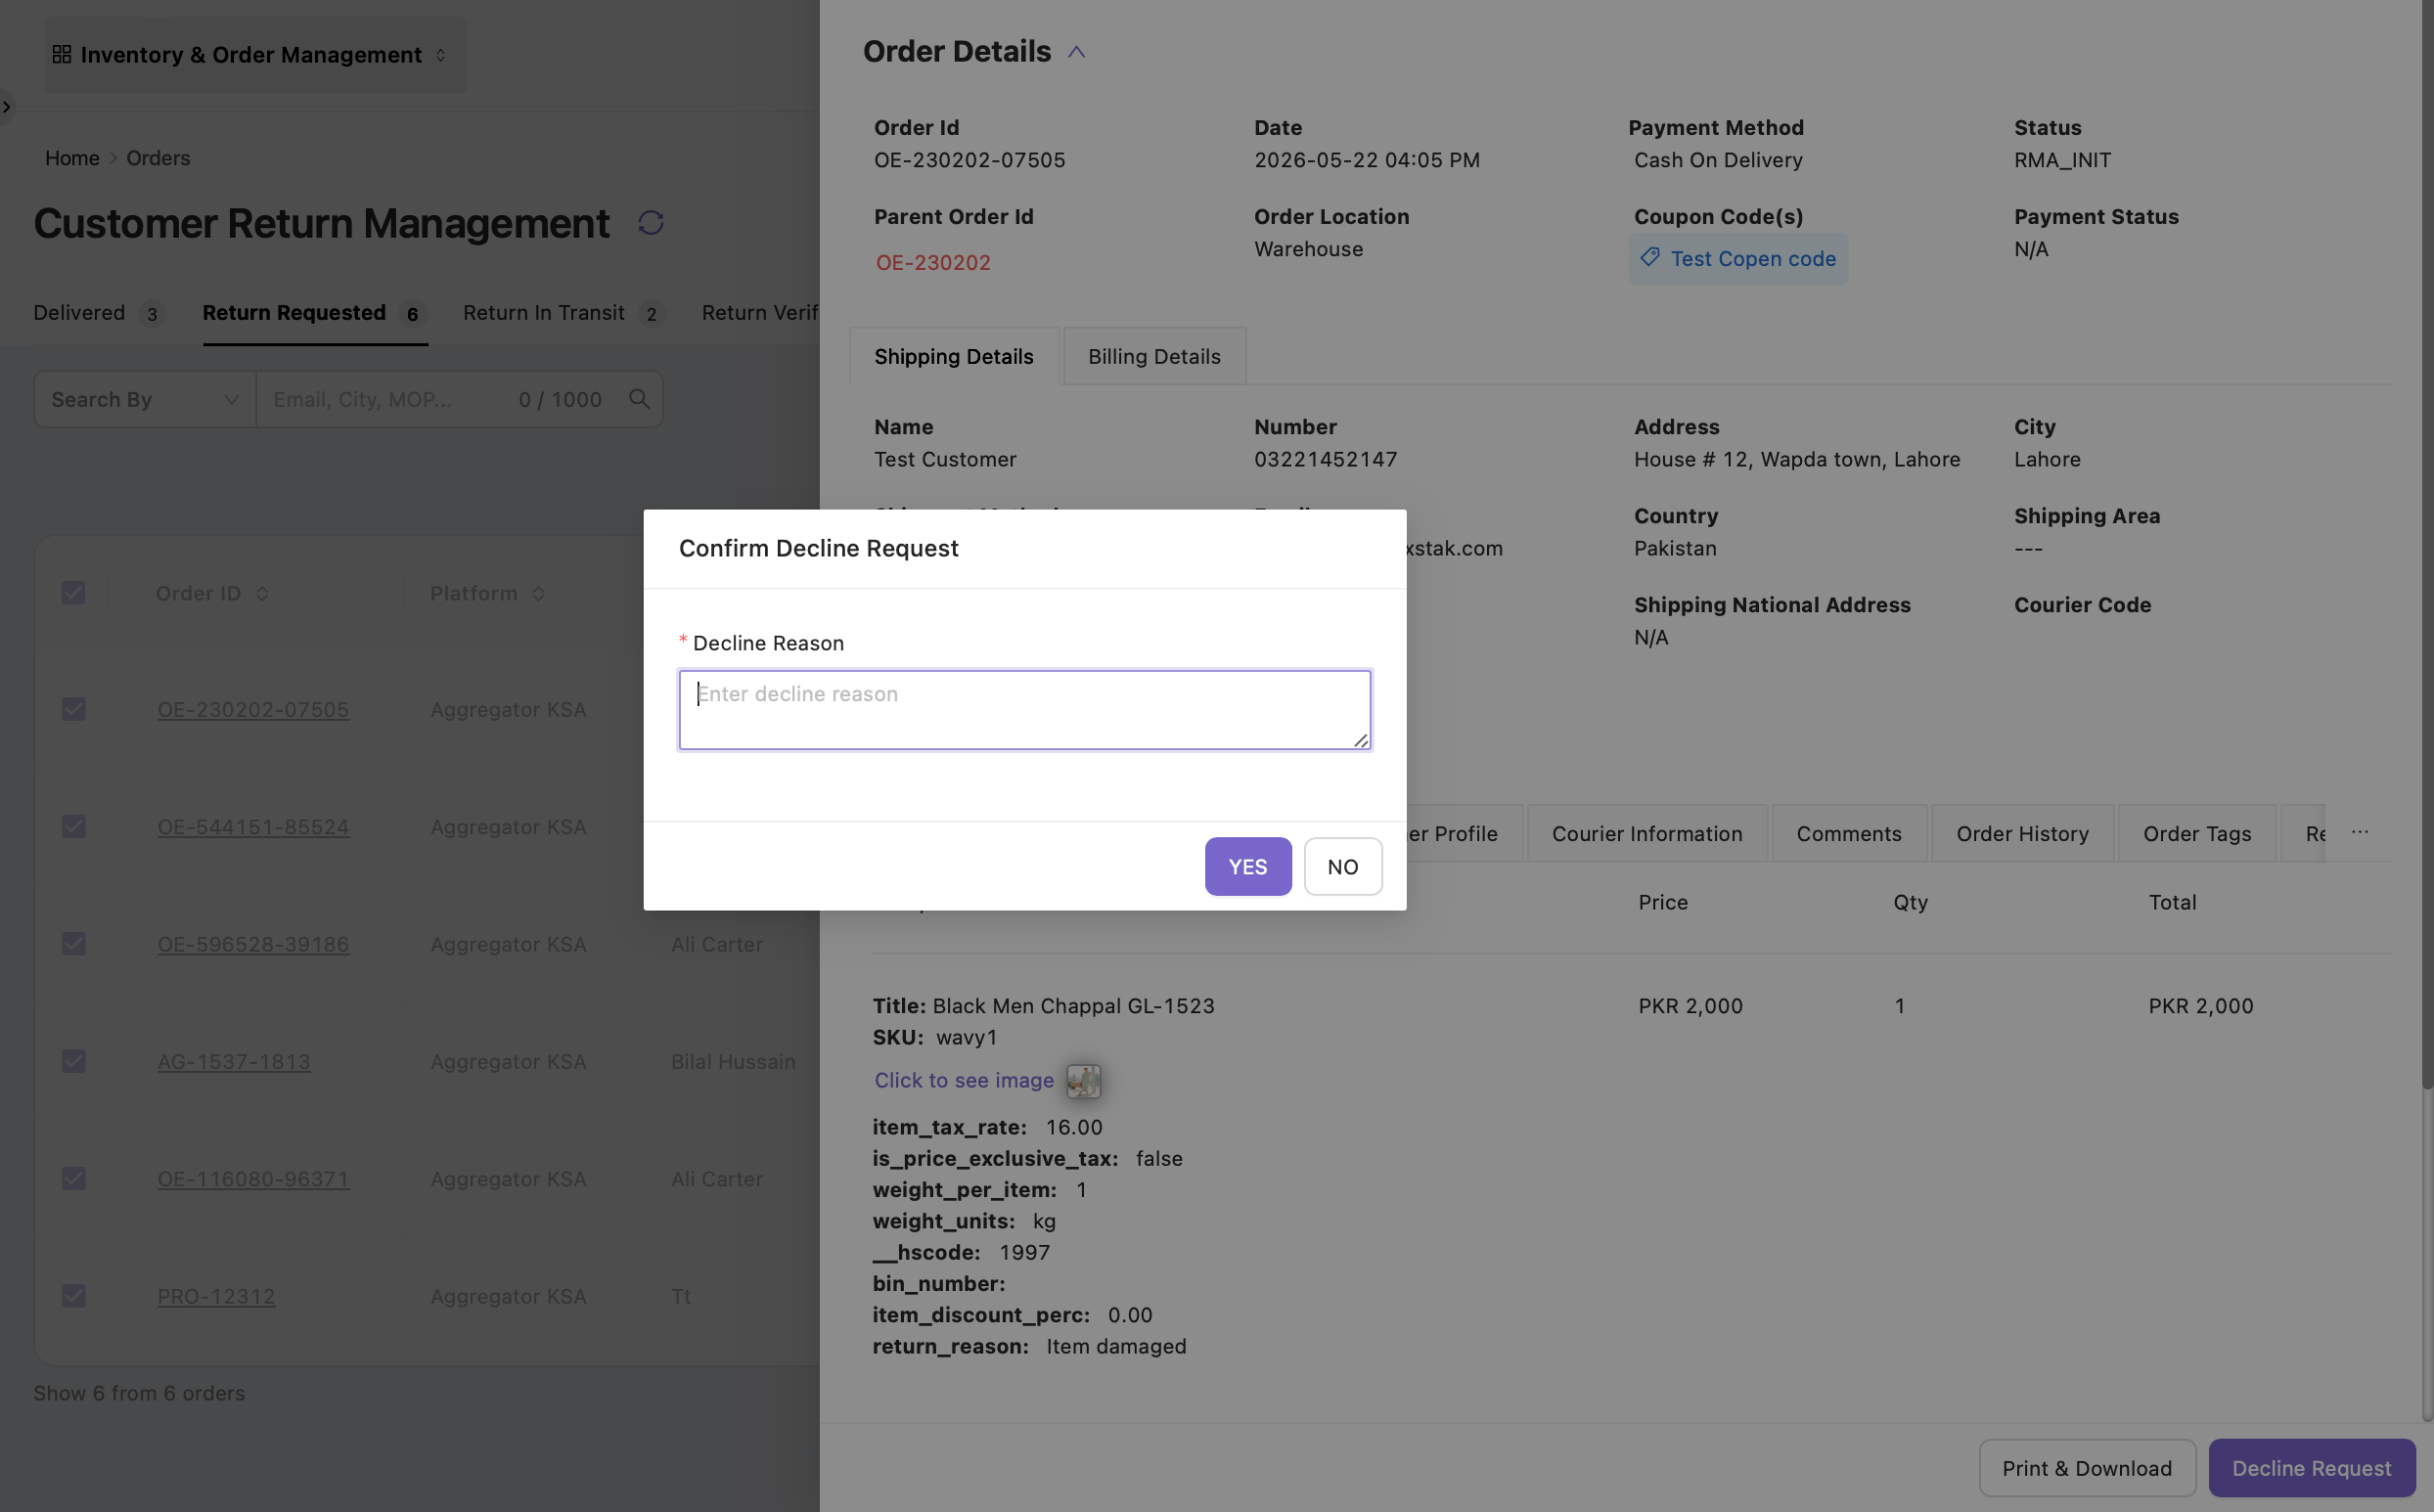Click the refresh icon beside Customer Return Management
Viewport: 2434px width, 1512px height.
651,223
